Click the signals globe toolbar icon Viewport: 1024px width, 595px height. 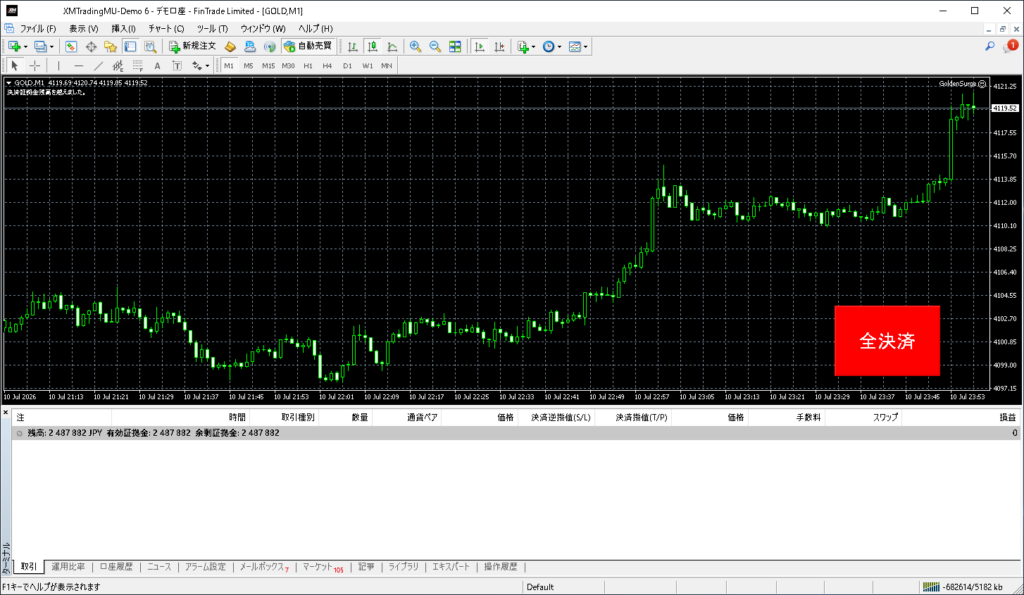point(270,46)
